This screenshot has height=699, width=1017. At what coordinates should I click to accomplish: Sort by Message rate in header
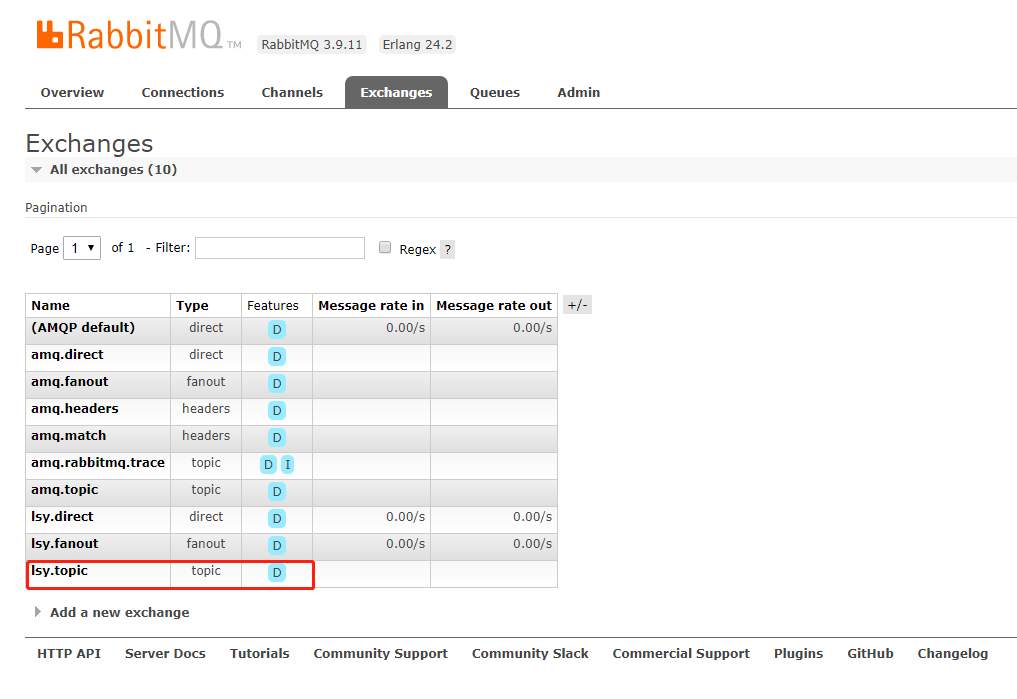coord(371,305)
